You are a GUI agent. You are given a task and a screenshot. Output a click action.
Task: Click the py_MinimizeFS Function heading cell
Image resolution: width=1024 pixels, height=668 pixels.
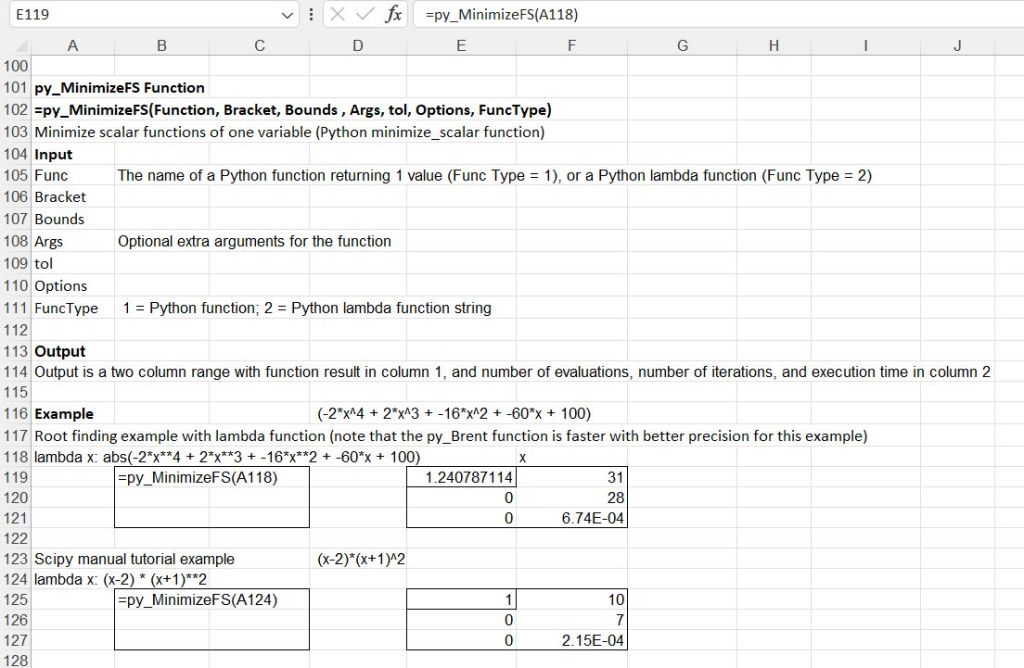click(73, 88)
